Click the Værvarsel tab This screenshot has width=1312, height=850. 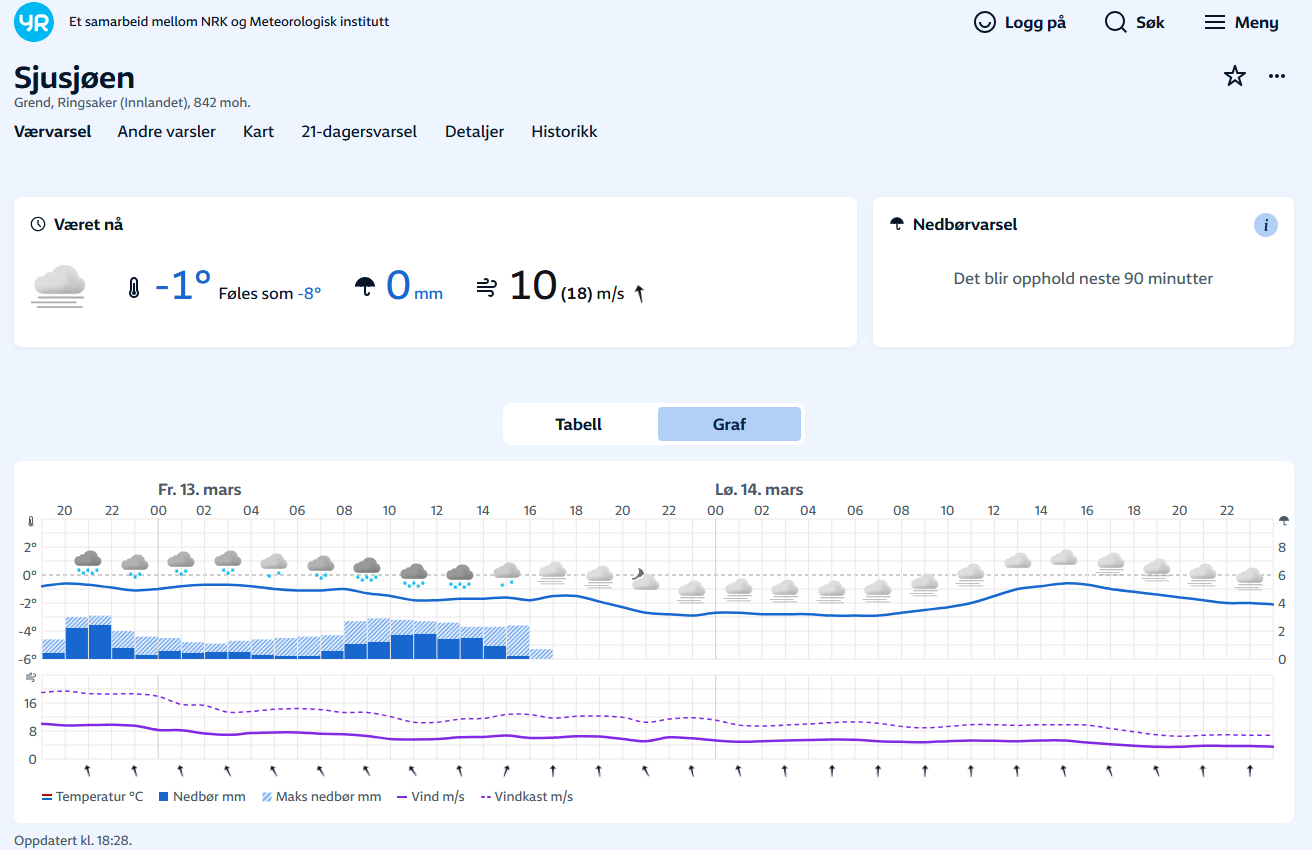(x=53, y=131)
